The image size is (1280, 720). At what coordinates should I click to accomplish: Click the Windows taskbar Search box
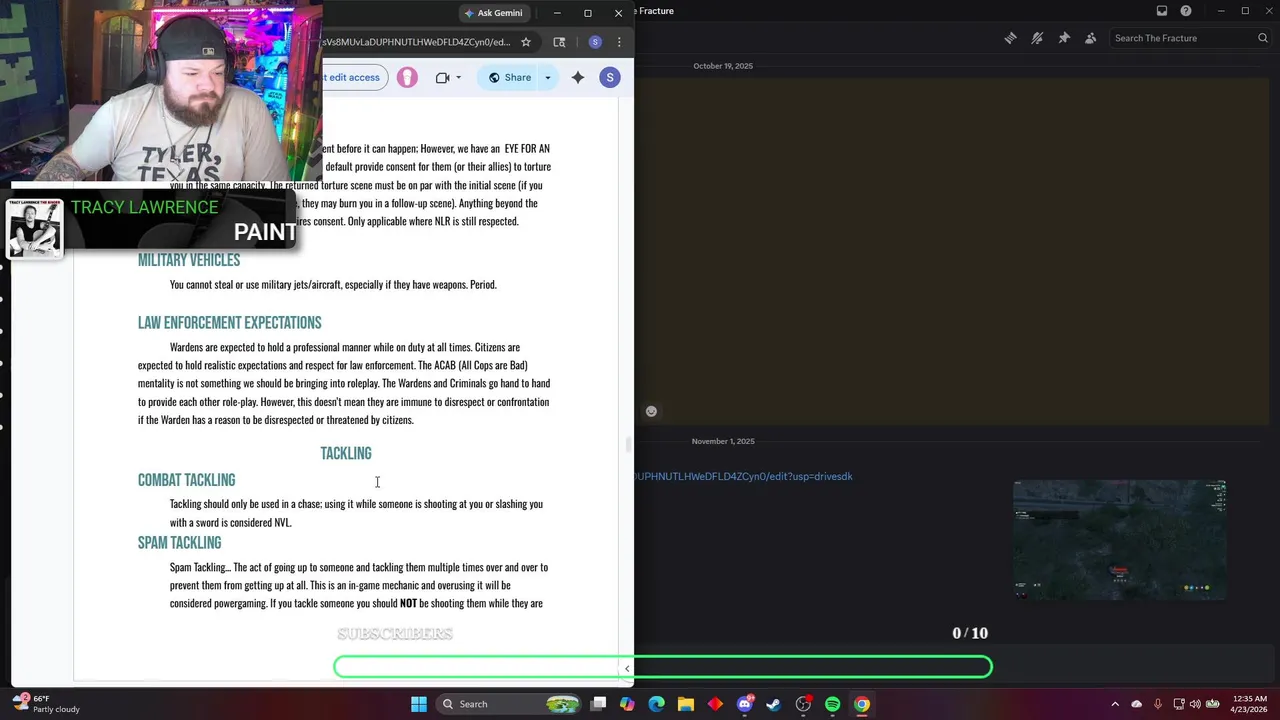point(510,704)
